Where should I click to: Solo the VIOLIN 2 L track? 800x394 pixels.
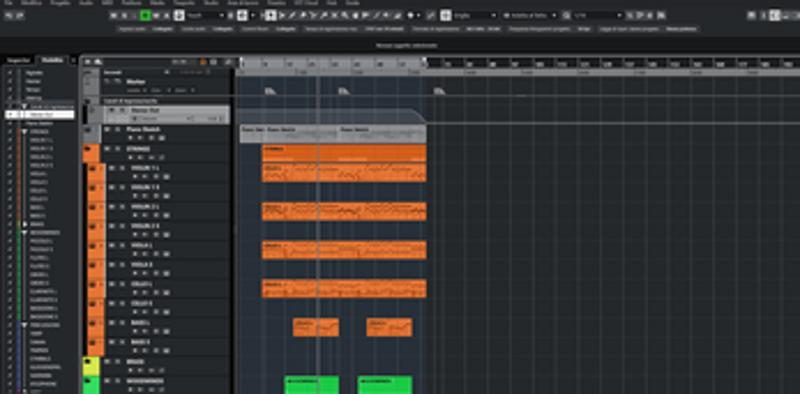(121, 207)
